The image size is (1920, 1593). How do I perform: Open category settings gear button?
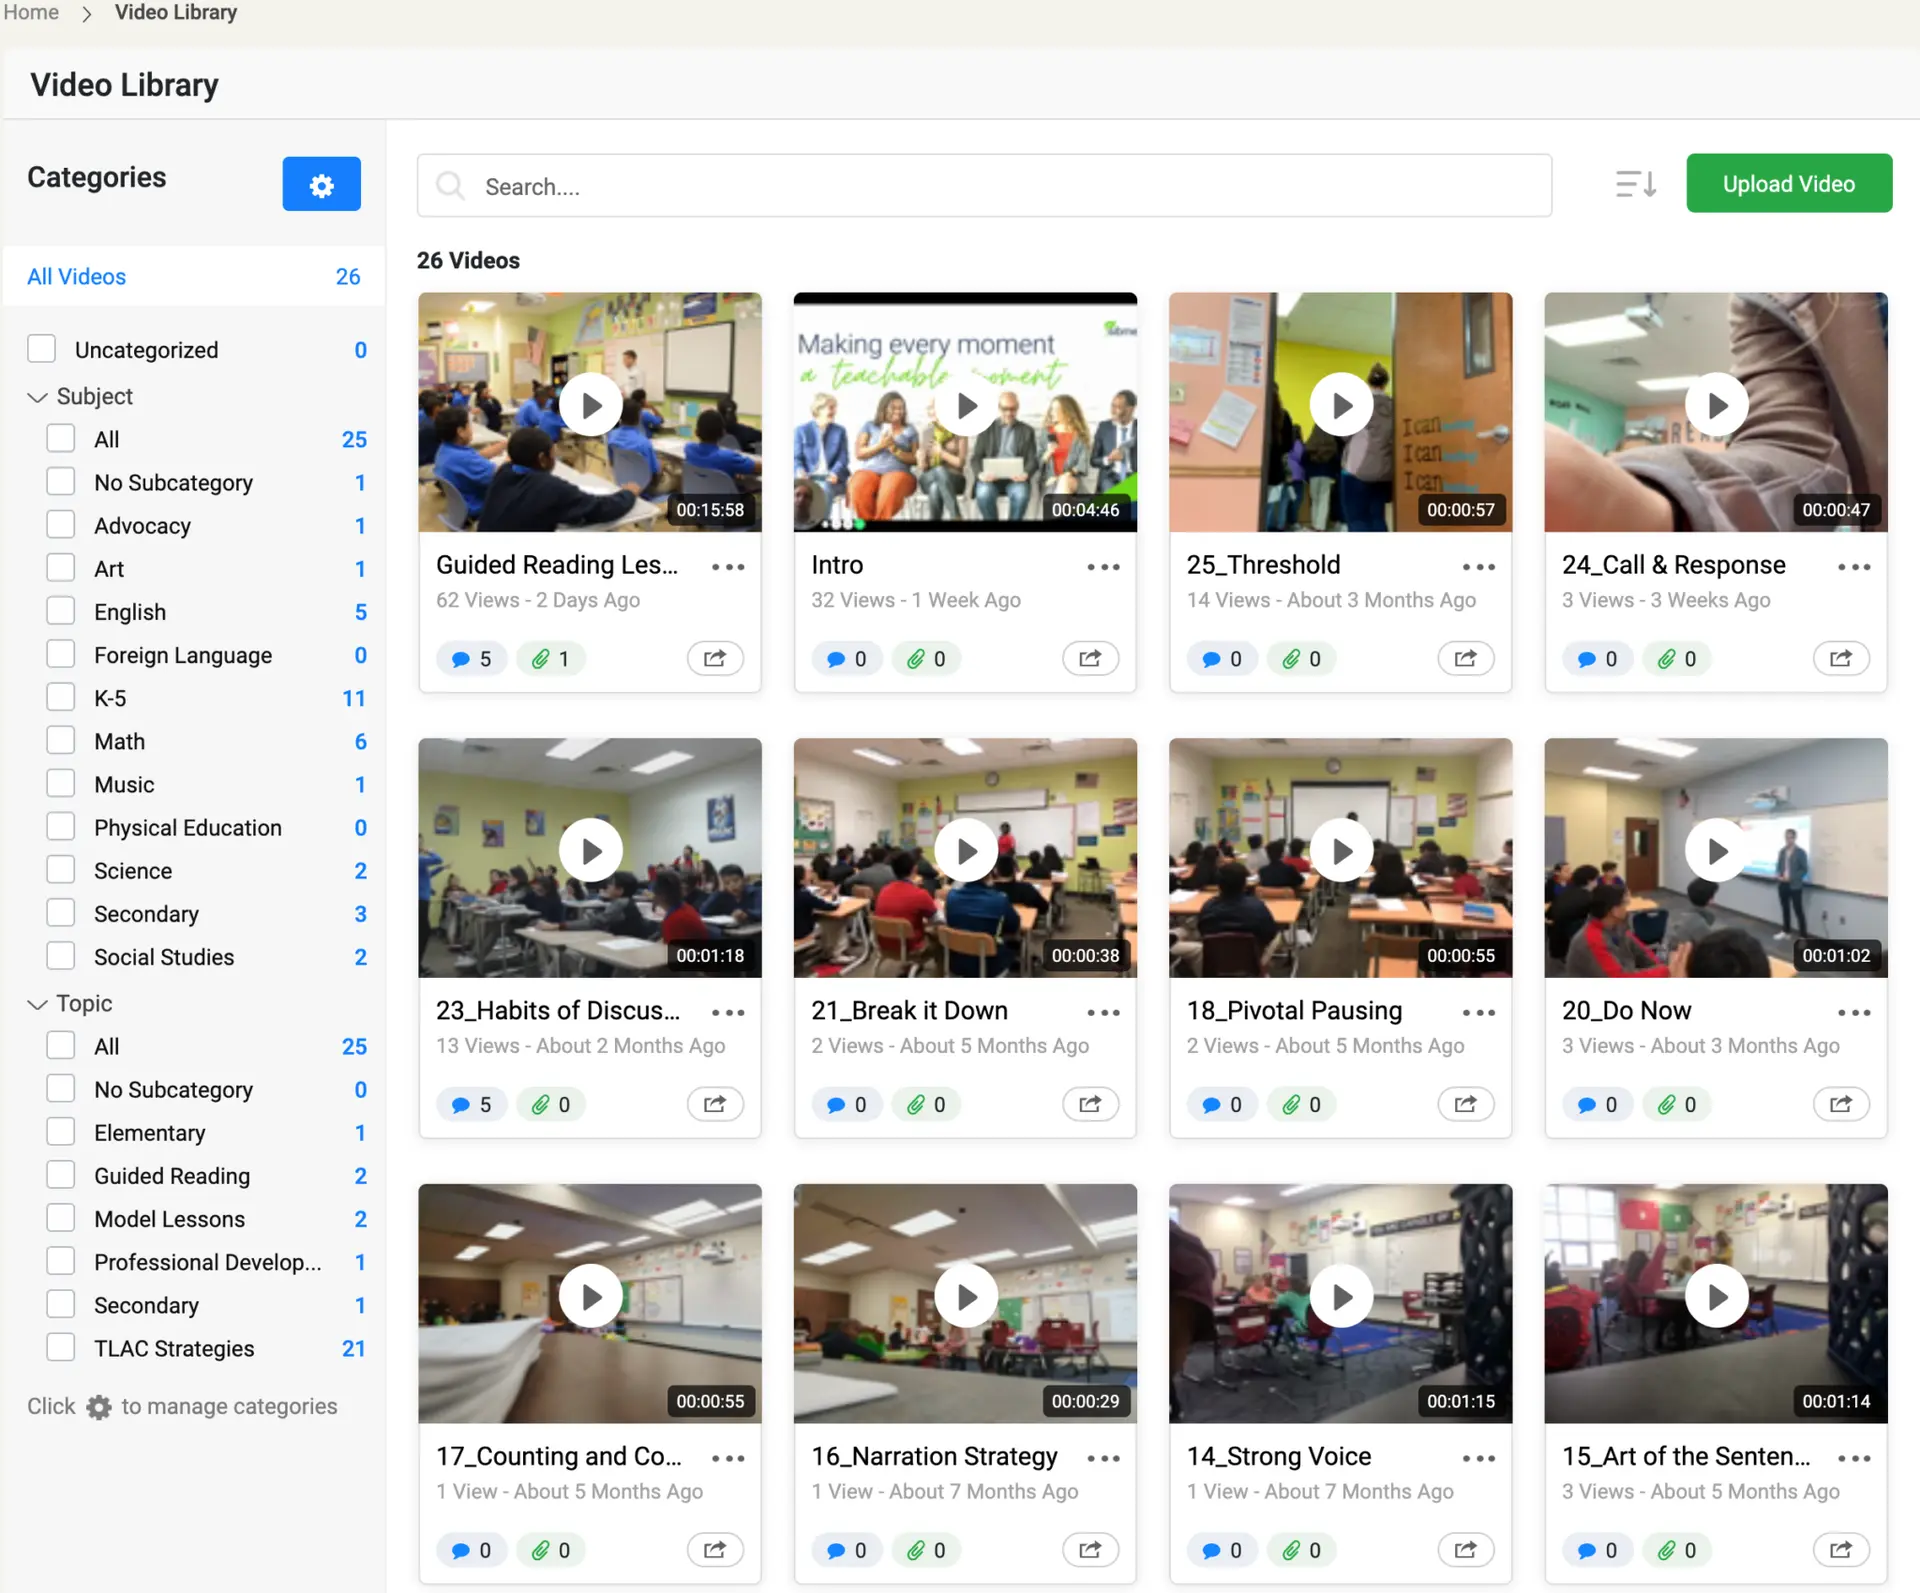point(321,185)
